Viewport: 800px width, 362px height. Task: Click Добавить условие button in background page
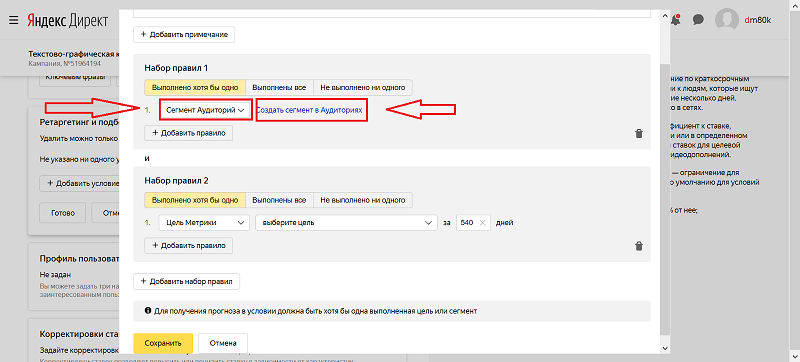click(79, 183)
